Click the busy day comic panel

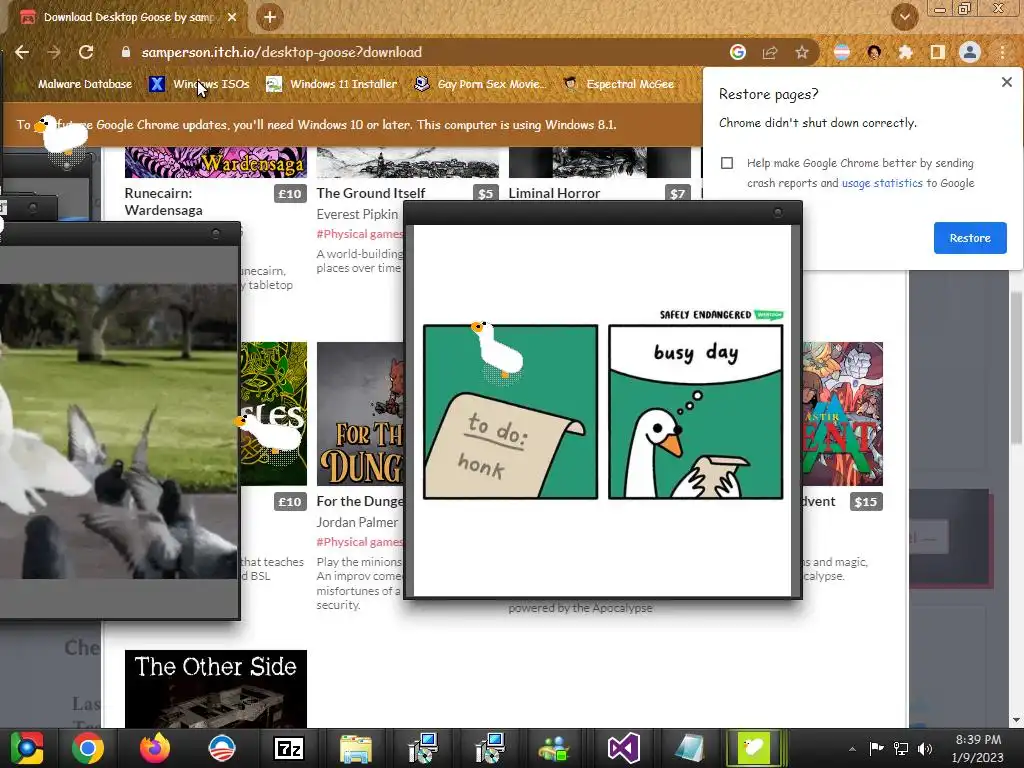click(696, 412)
